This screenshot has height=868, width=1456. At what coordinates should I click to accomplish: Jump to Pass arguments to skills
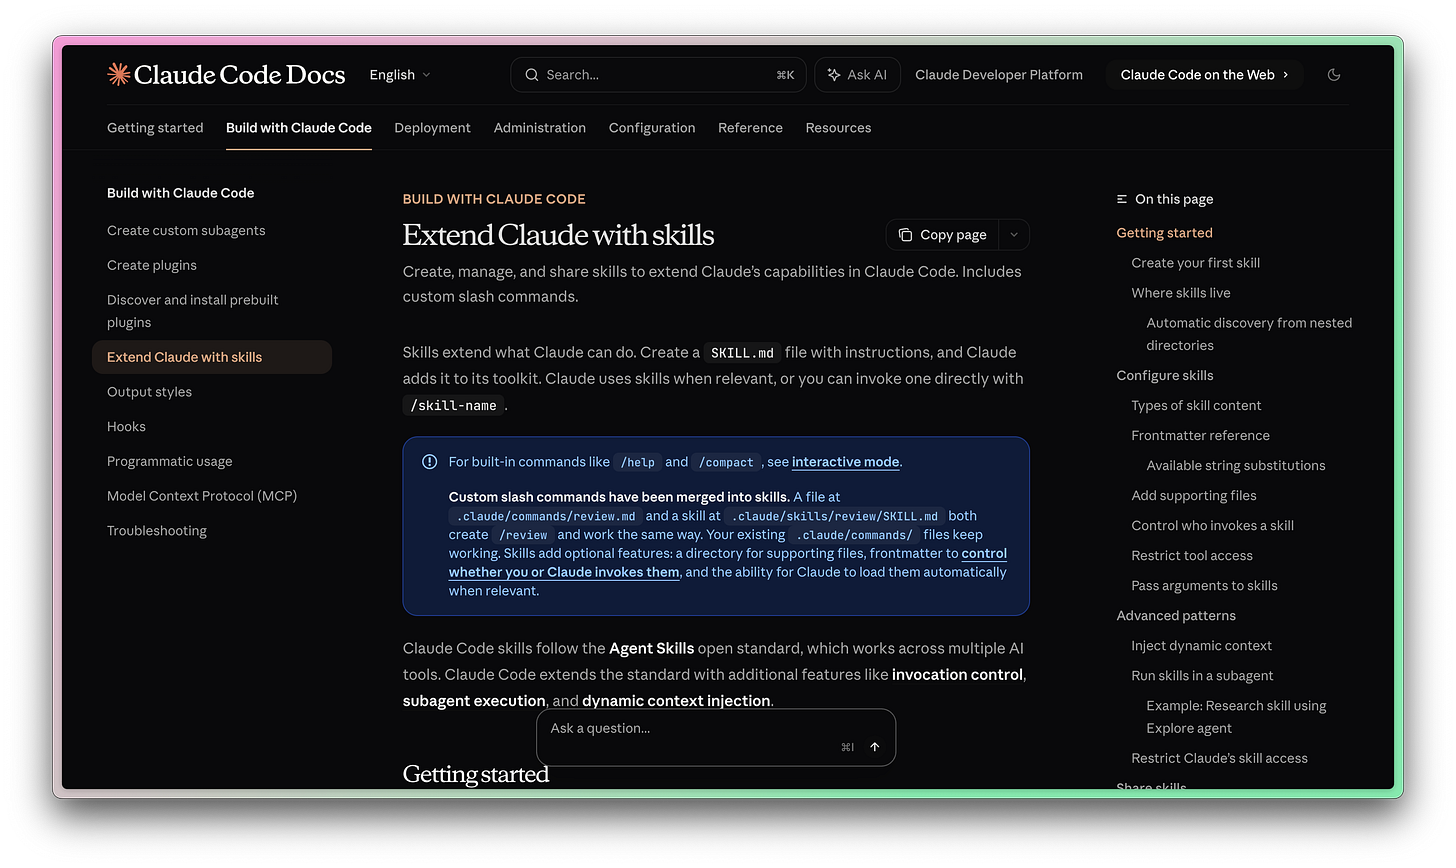click(x=1204, y=586)
